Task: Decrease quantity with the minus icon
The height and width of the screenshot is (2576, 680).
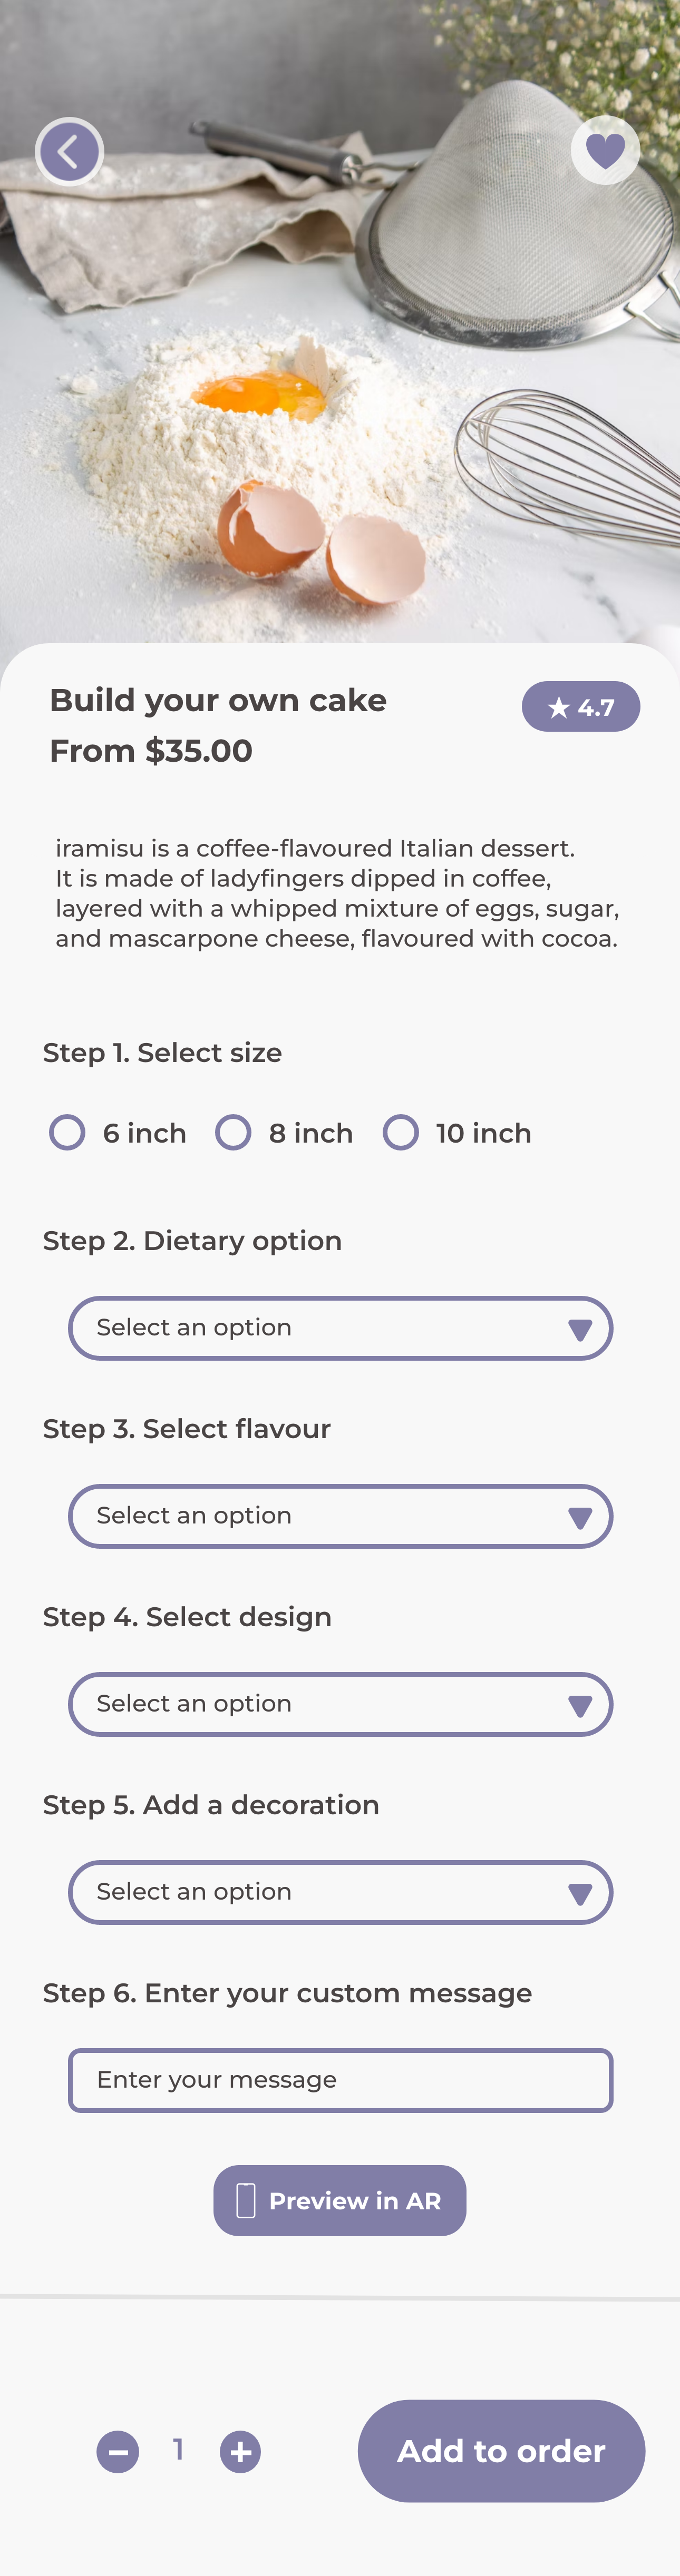Action: (118, 2452)
